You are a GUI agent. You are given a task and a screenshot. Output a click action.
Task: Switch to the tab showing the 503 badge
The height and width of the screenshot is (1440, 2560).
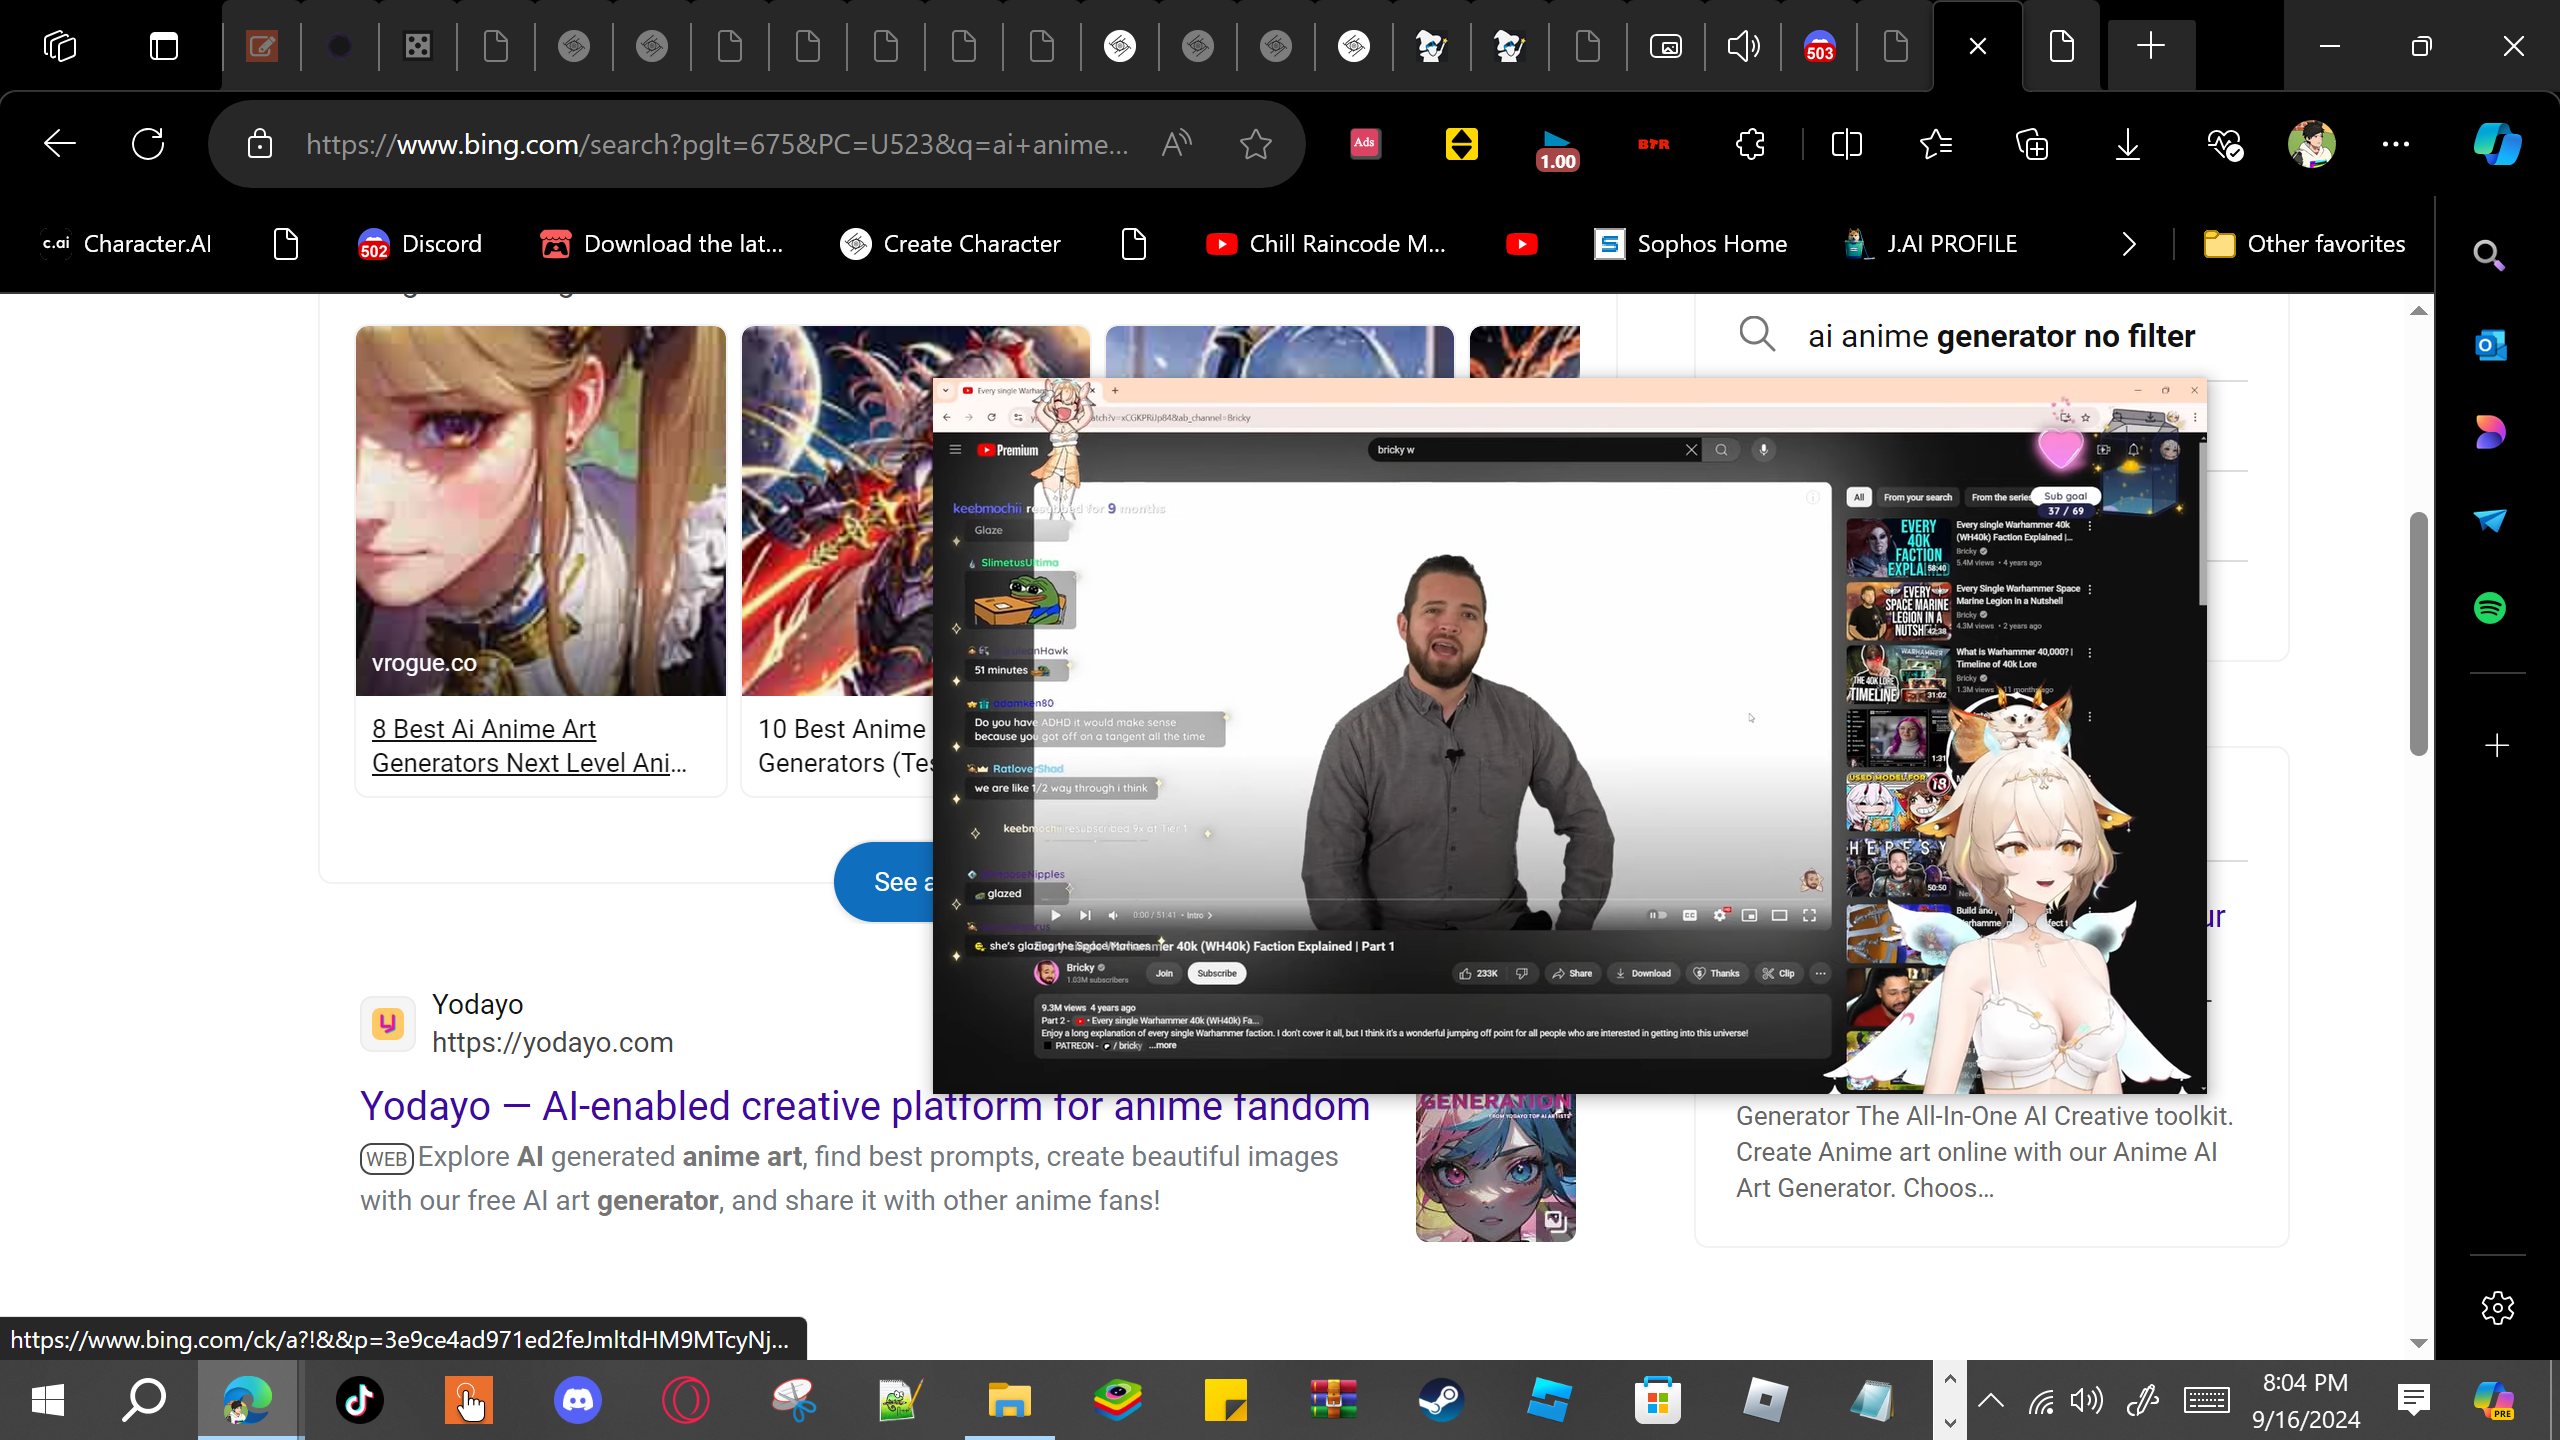pos(1819,46)
